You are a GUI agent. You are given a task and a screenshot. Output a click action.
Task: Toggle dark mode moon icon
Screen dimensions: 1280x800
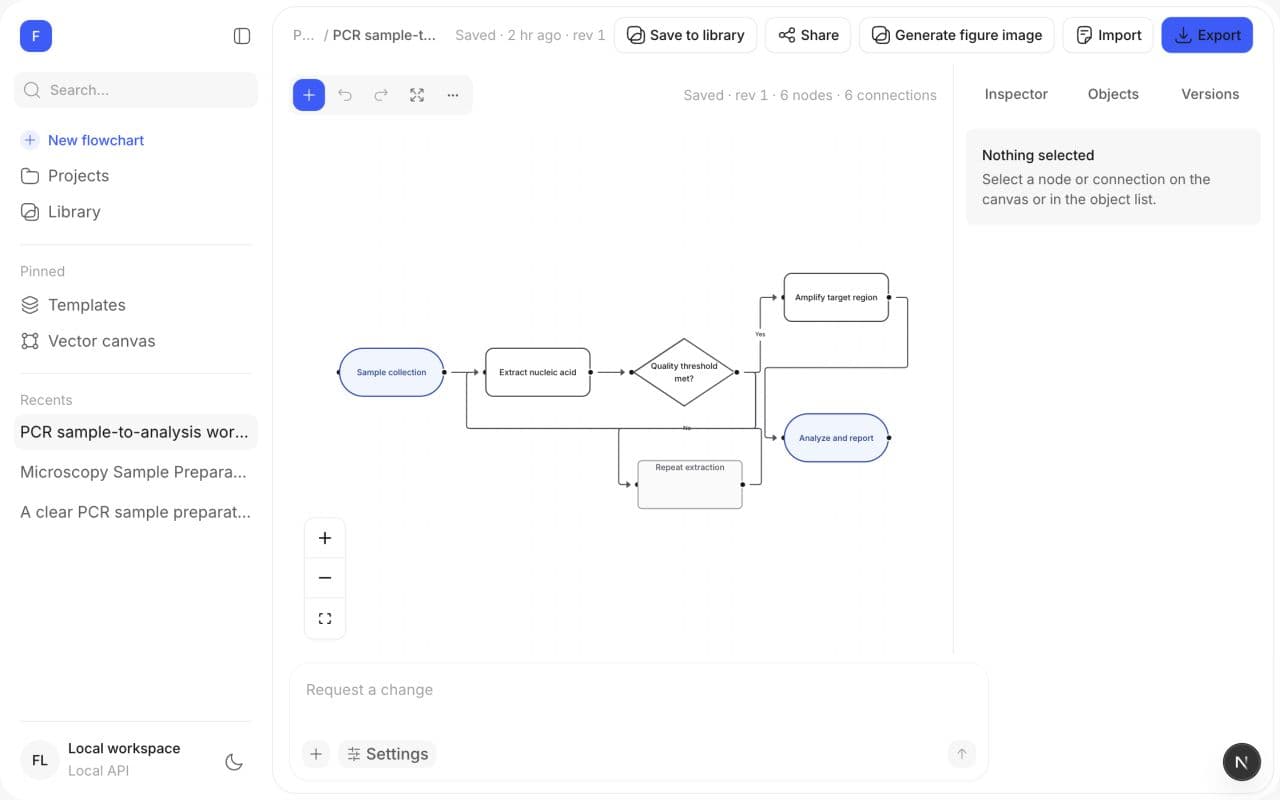(234, 762)
